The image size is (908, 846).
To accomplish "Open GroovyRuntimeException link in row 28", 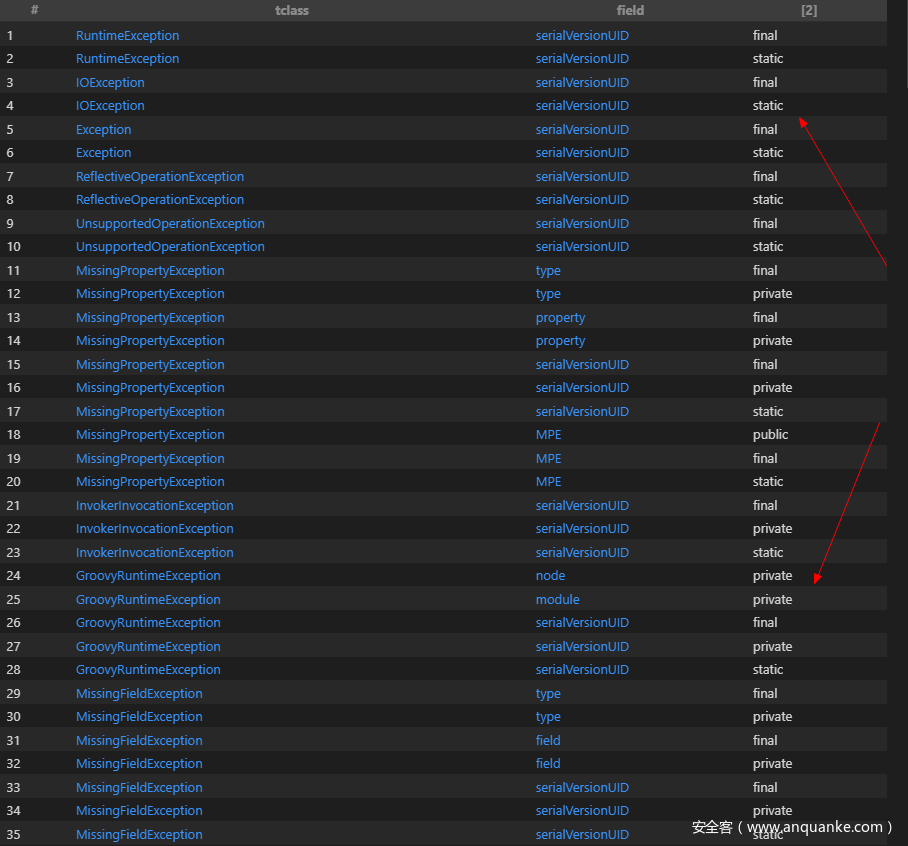I will coord(148,670).
